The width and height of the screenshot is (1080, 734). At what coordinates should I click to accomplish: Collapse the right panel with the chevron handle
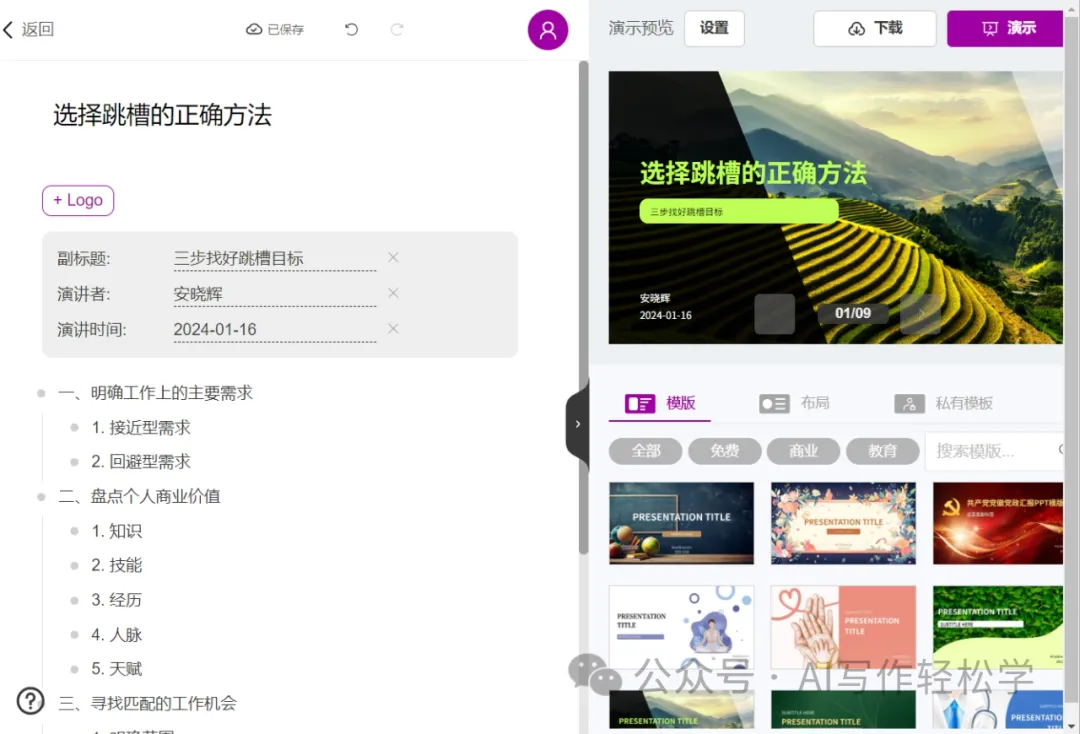coord(577,424)
